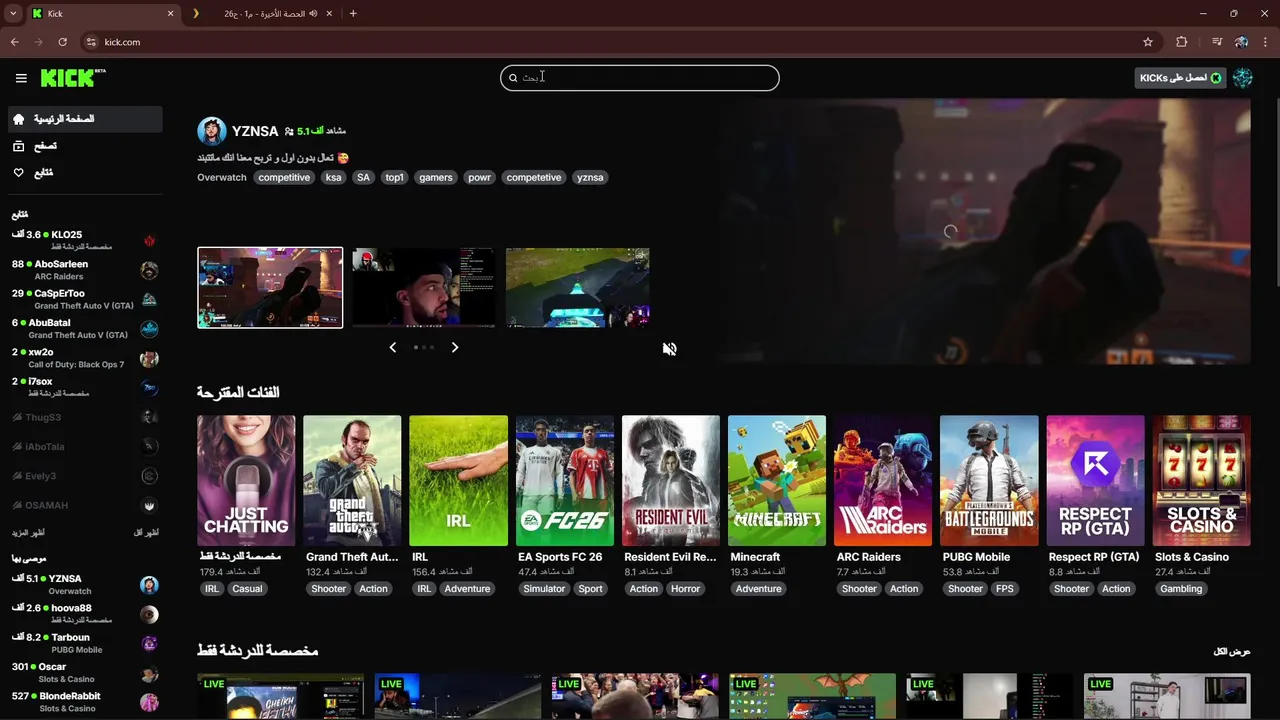Image resolution: width=1280 pixels, height=720 pixels.
Task: Open hoova88 in recommended channels
Action: tap(85, 614)
